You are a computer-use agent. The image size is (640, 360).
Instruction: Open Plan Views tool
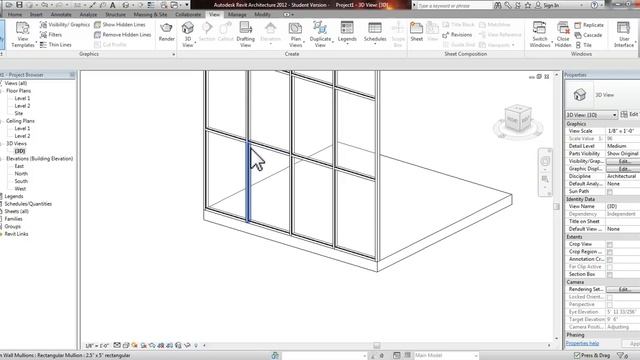coord(296,34)
